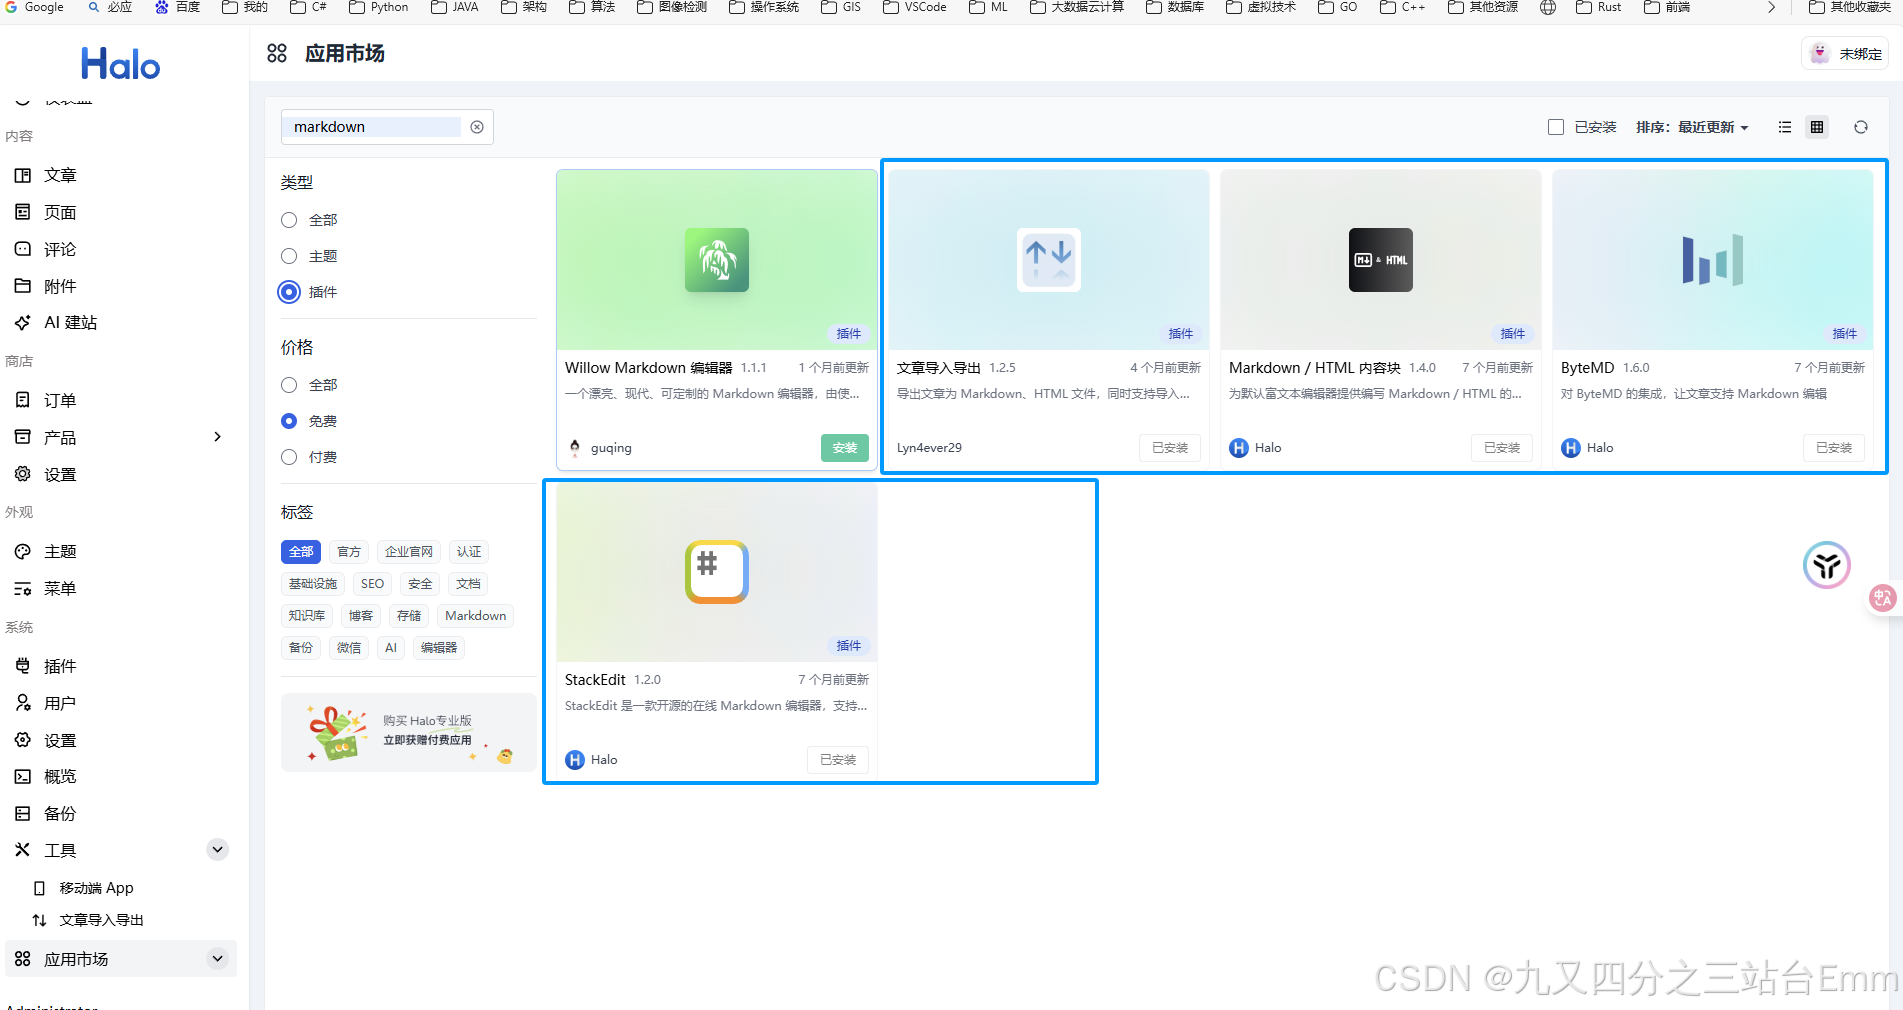
Task: Open the 主题 themes palette icon
Action: pyautogui.click(x=23, y=551)
